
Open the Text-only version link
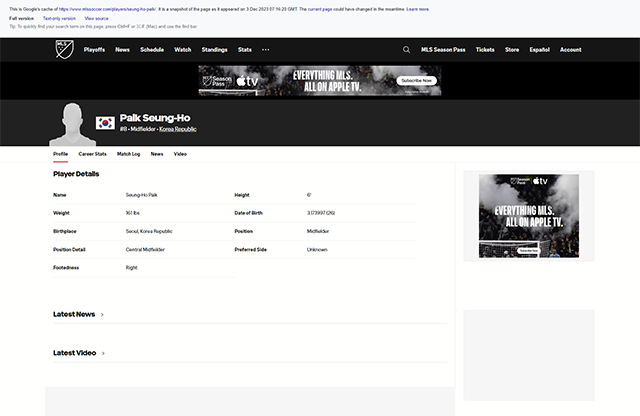(x=59, y=18)
